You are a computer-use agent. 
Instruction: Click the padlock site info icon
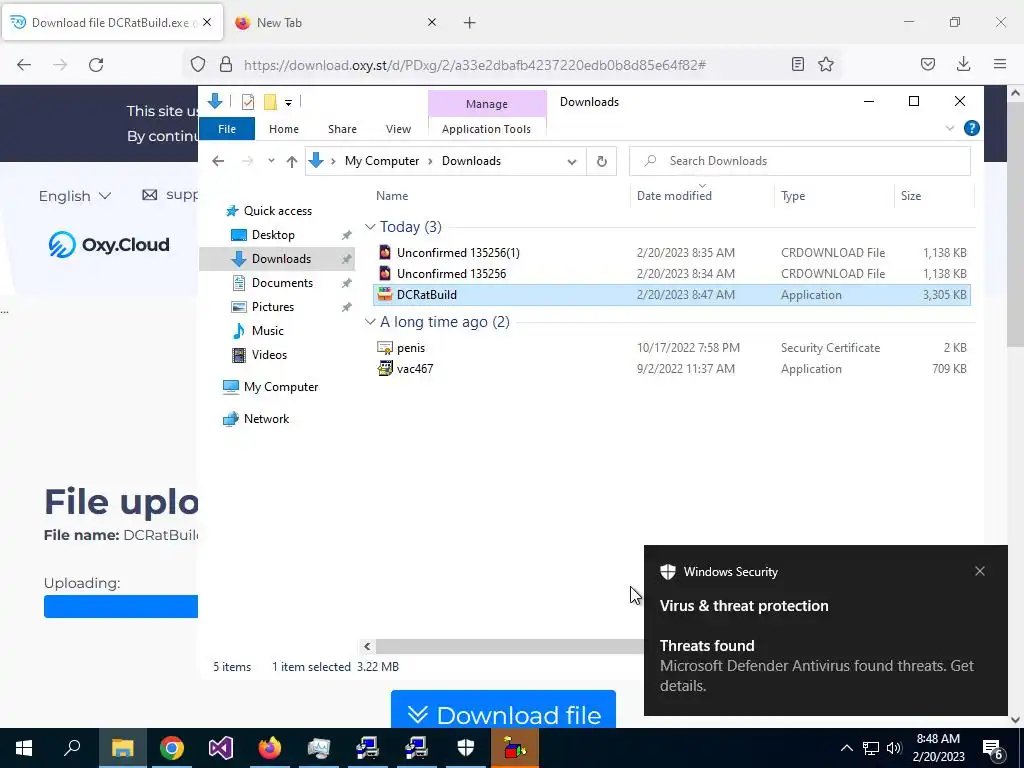pyautogui.click(x=226, y=65)
